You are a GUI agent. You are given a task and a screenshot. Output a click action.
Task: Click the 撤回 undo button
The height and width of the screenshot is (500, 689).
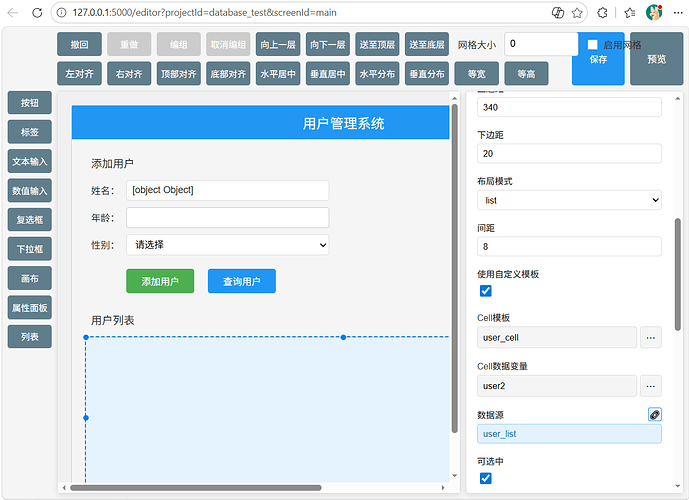coord(80,44)
